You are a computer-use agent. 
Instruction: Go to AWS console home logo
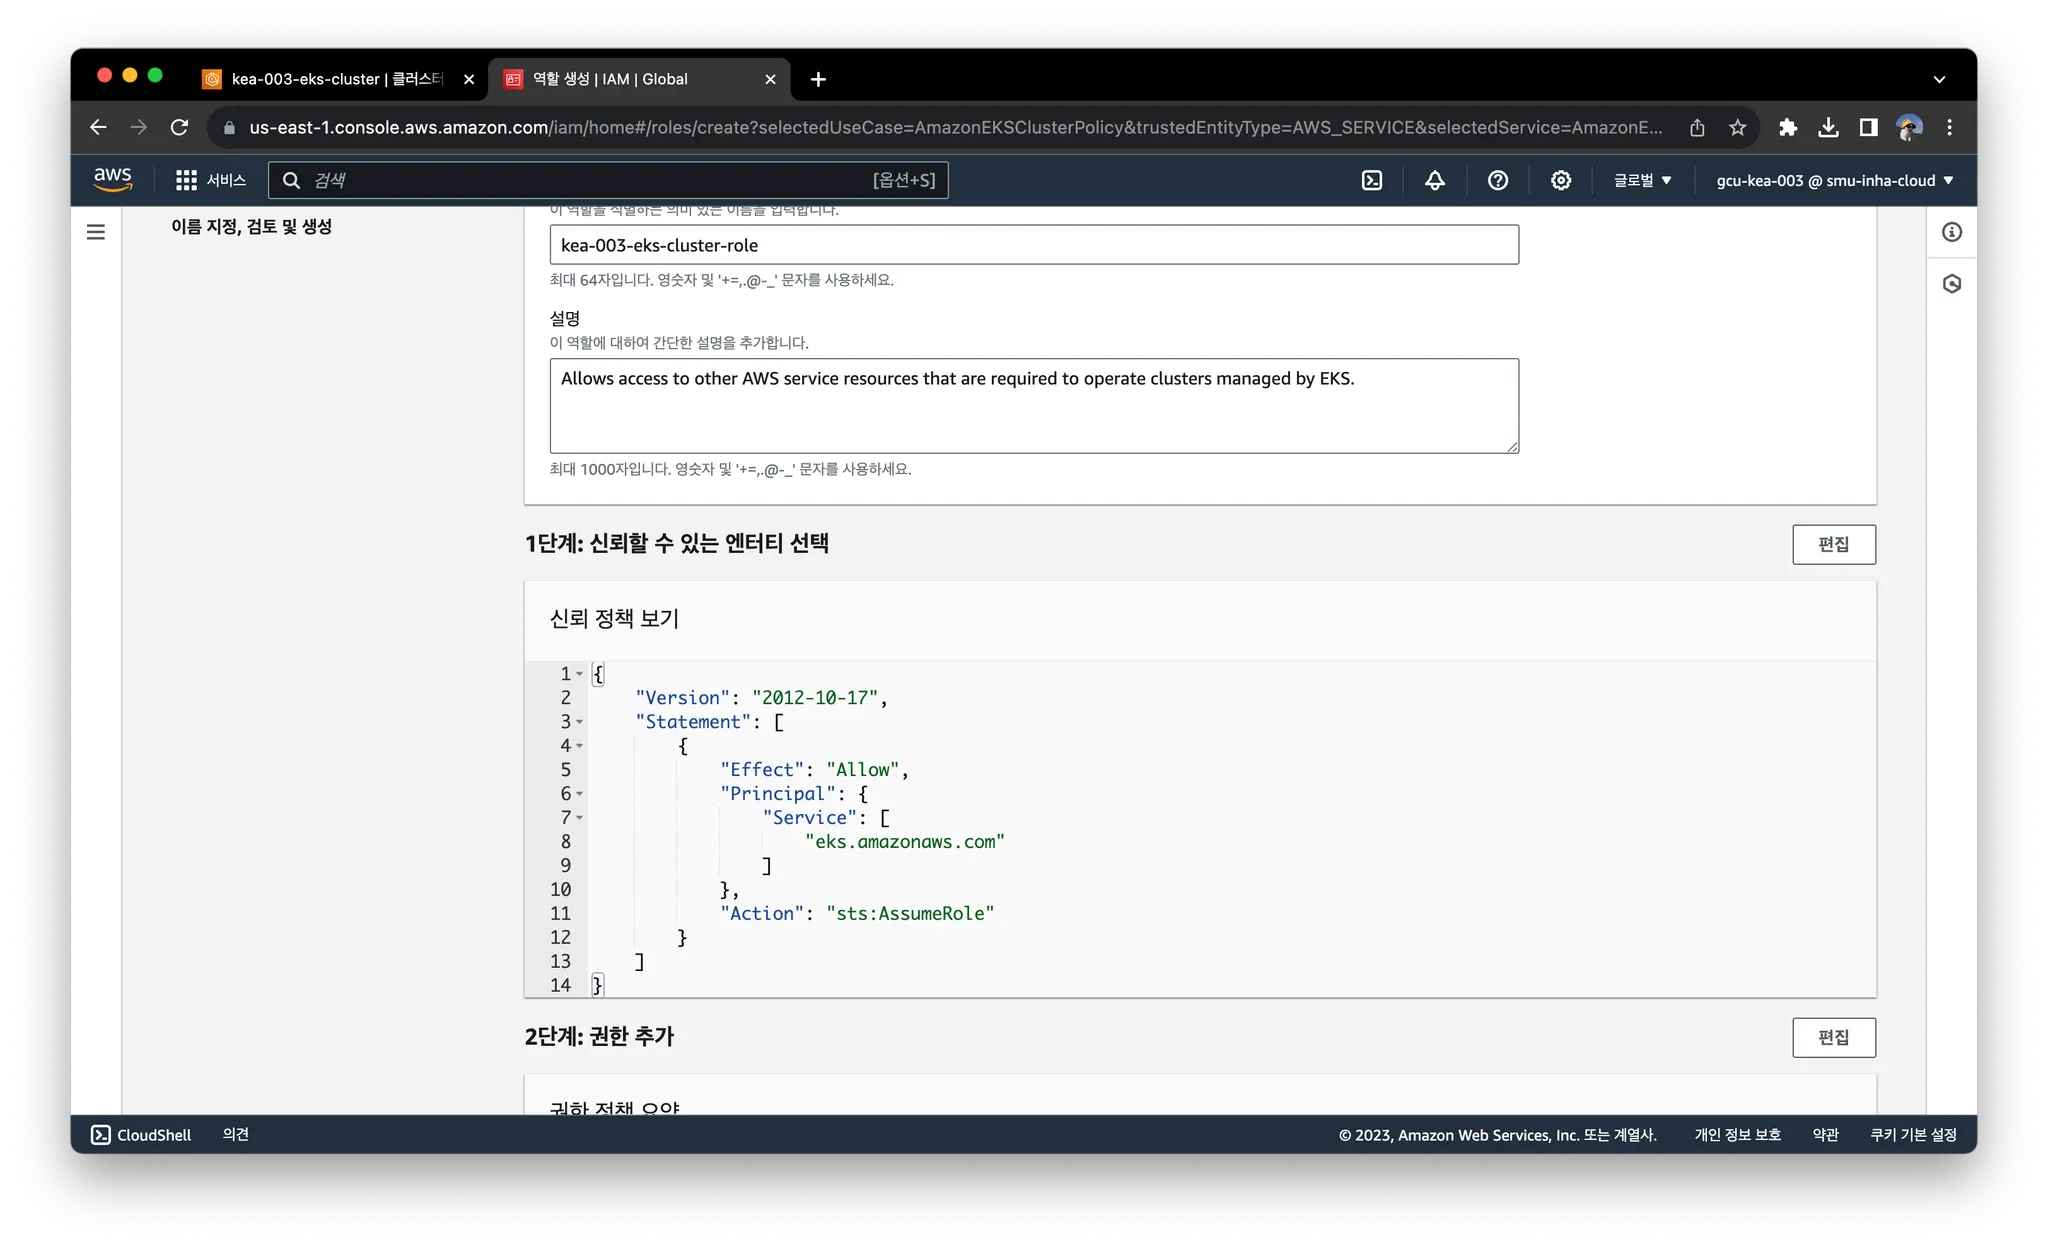click(x=113, y=179)
